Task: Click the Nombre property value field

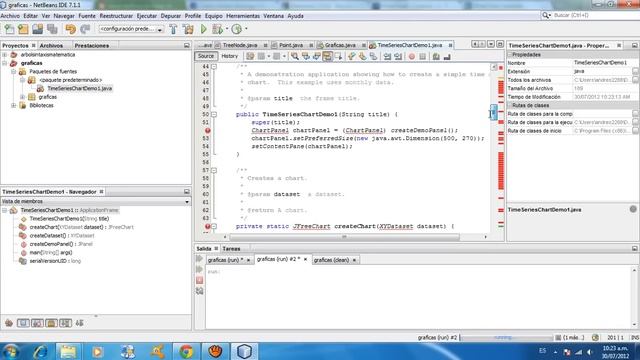Action: (x=606, y=63)
